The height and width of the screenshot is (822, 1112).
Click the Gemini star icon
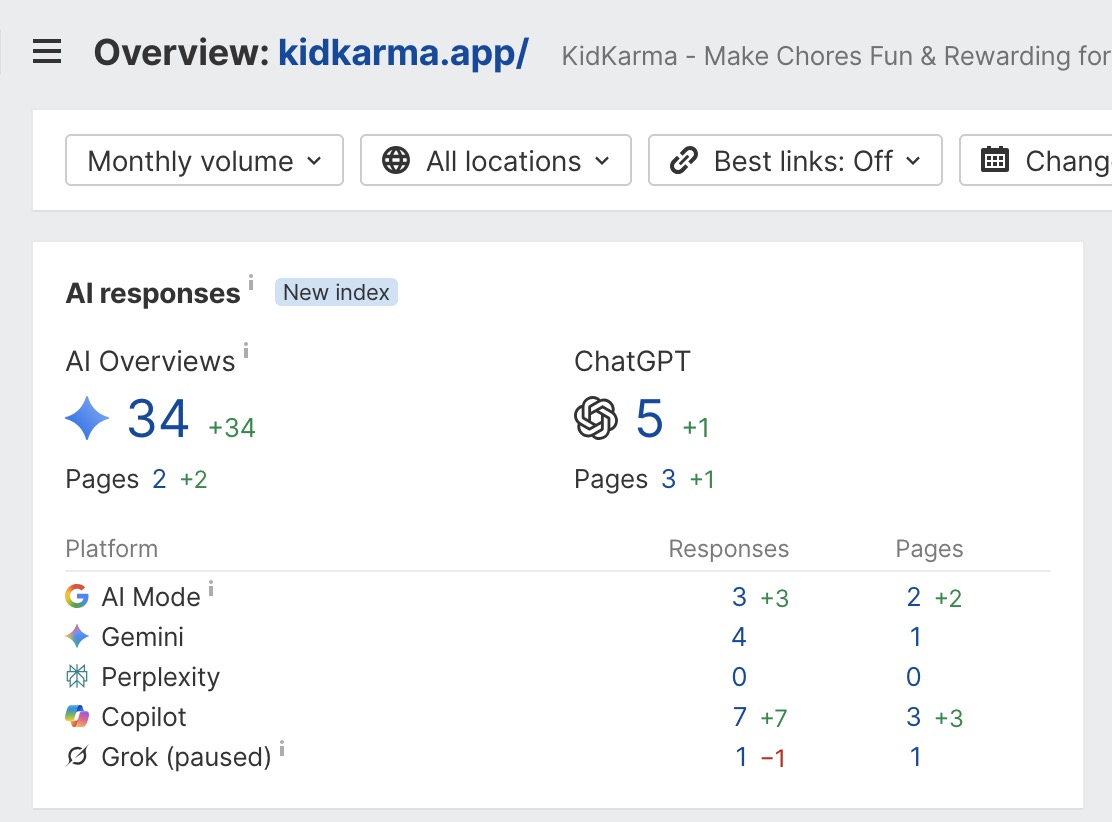pyautogui.click(x=77, y=636)
